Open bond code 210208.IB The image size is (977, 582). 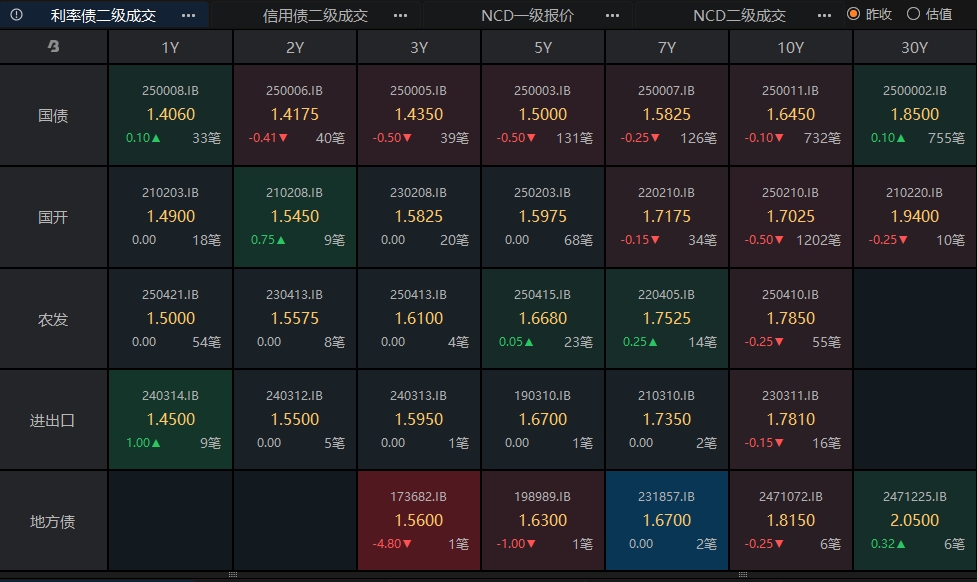(x=294, y=193)
